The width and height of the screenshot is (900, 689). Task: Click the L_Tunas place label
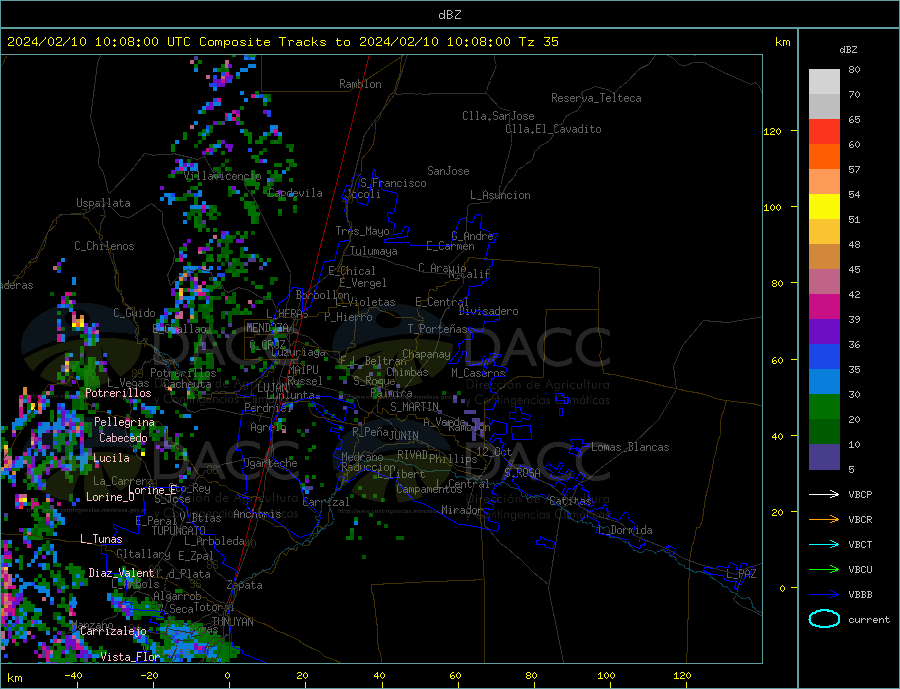(101, 539)
